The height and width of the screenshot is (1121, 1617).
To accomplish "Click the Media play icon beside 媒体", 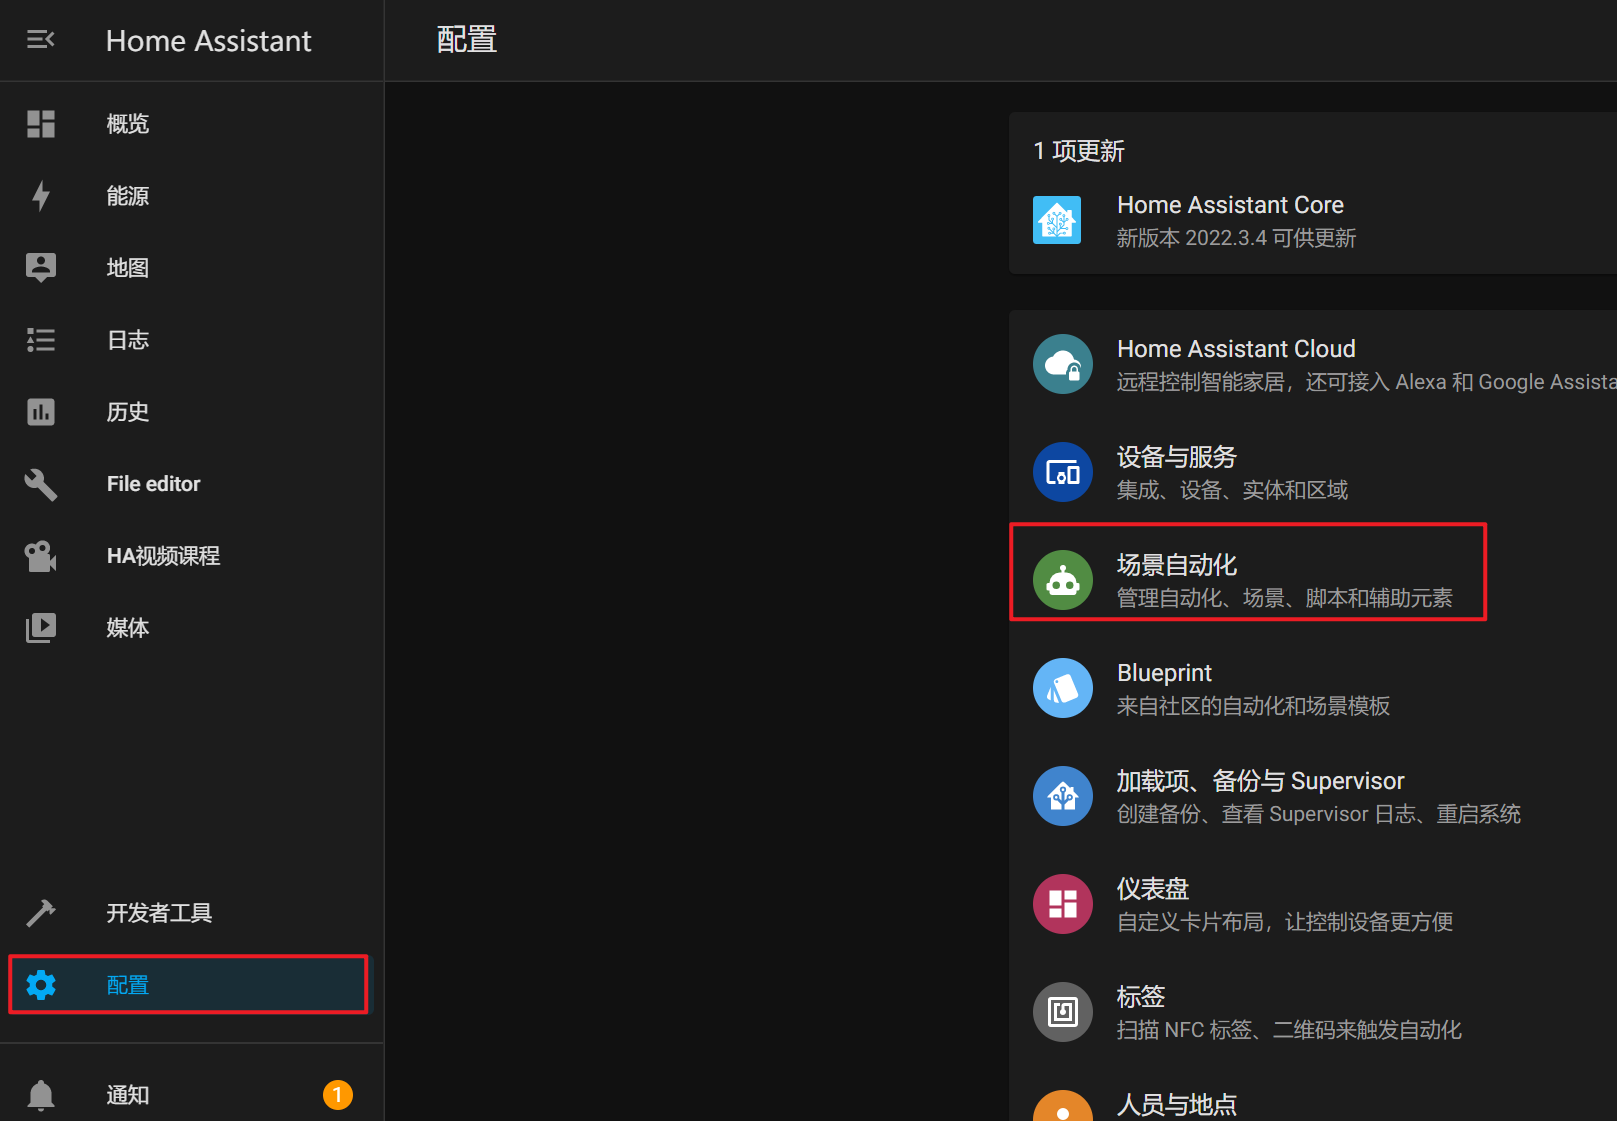I will click(x=41, y=628).
